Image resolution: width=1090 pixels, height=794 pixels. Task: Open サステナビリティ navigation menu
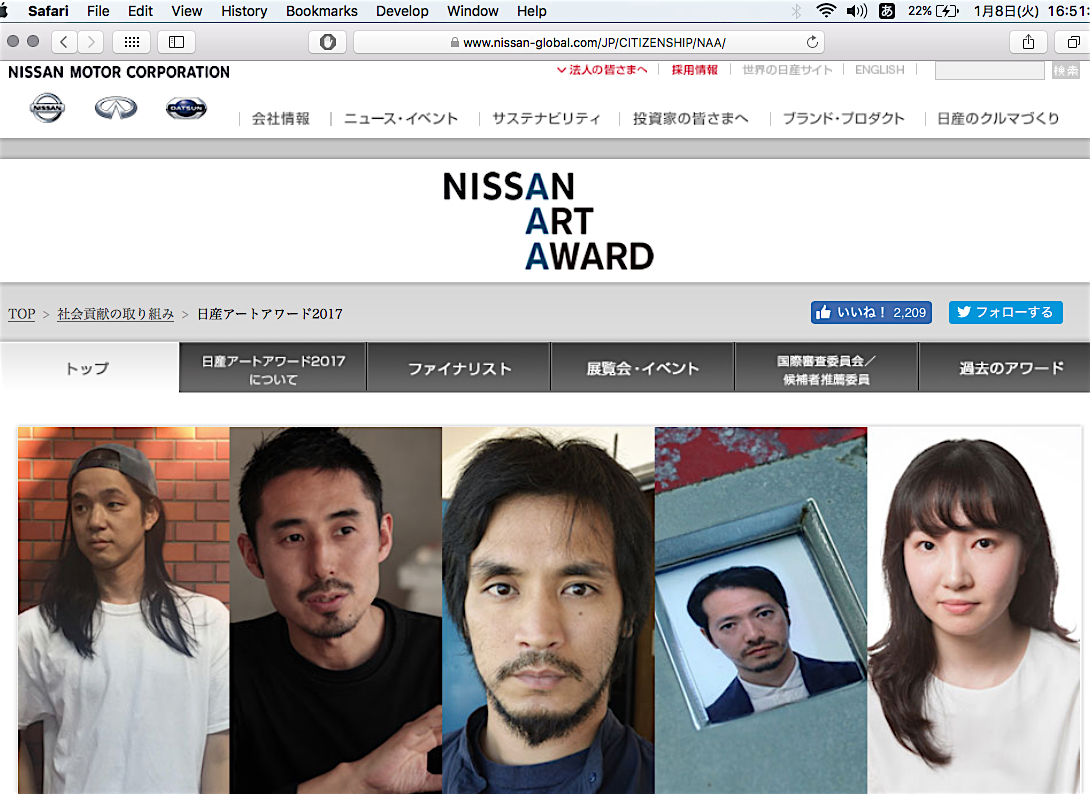point(546,118)
